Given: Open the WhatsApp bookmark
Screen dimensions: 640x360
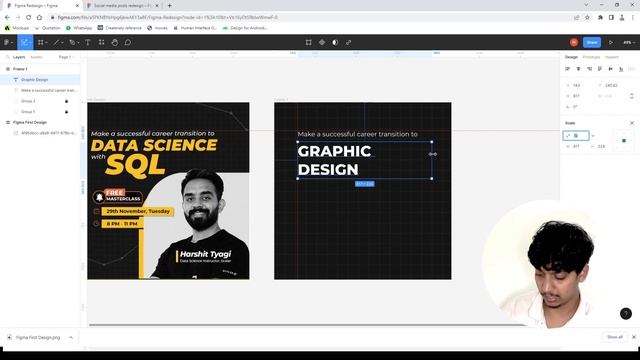Looking at the screenshot, I should pos(79,28).
